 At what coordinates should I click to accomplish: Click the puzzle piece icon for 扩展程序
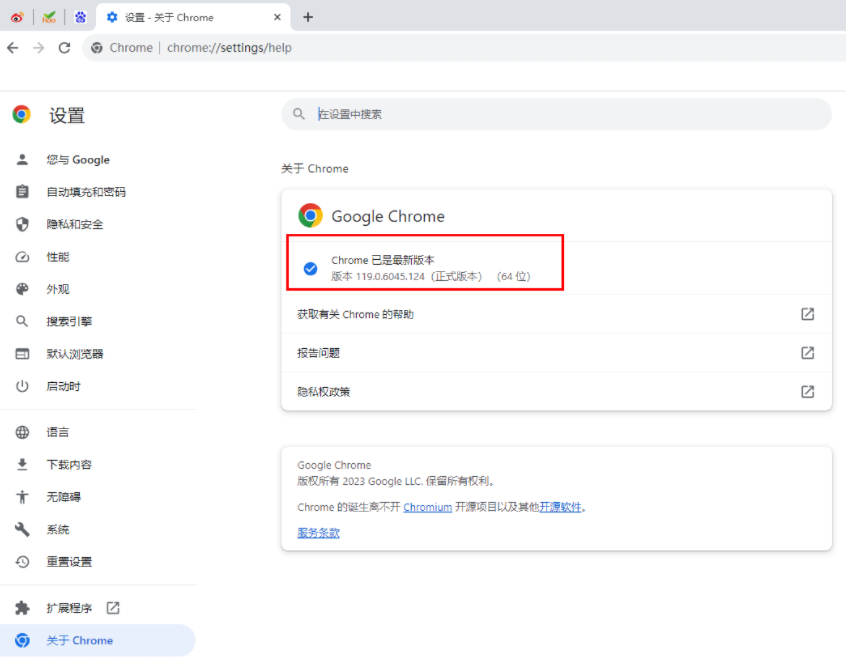tap(22, 608)
